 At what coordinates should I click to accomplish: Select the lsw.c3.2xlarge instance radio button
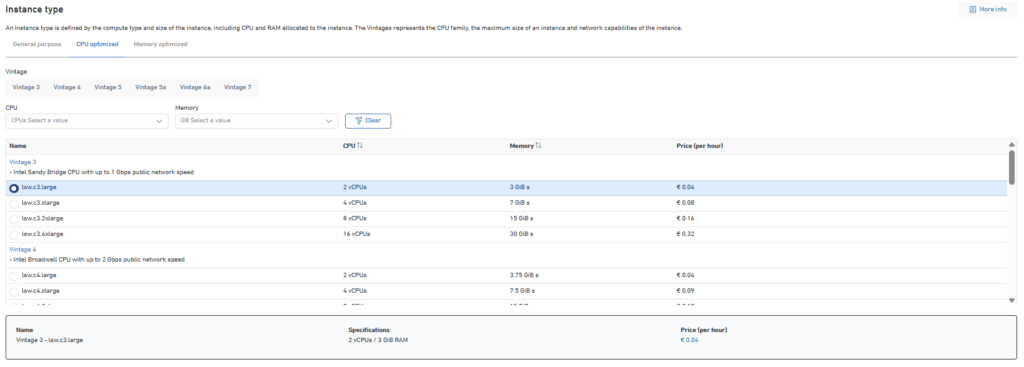click(14, 219)
